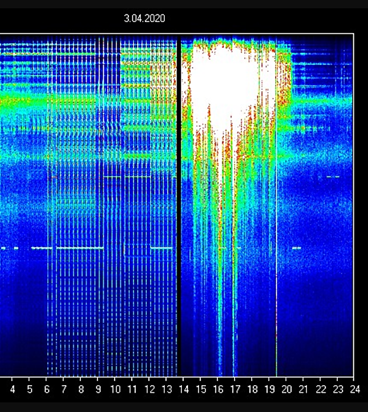368x412 pixels.
Task: Click hour 5 on the time axis
Action: click(x=30, y=389)
